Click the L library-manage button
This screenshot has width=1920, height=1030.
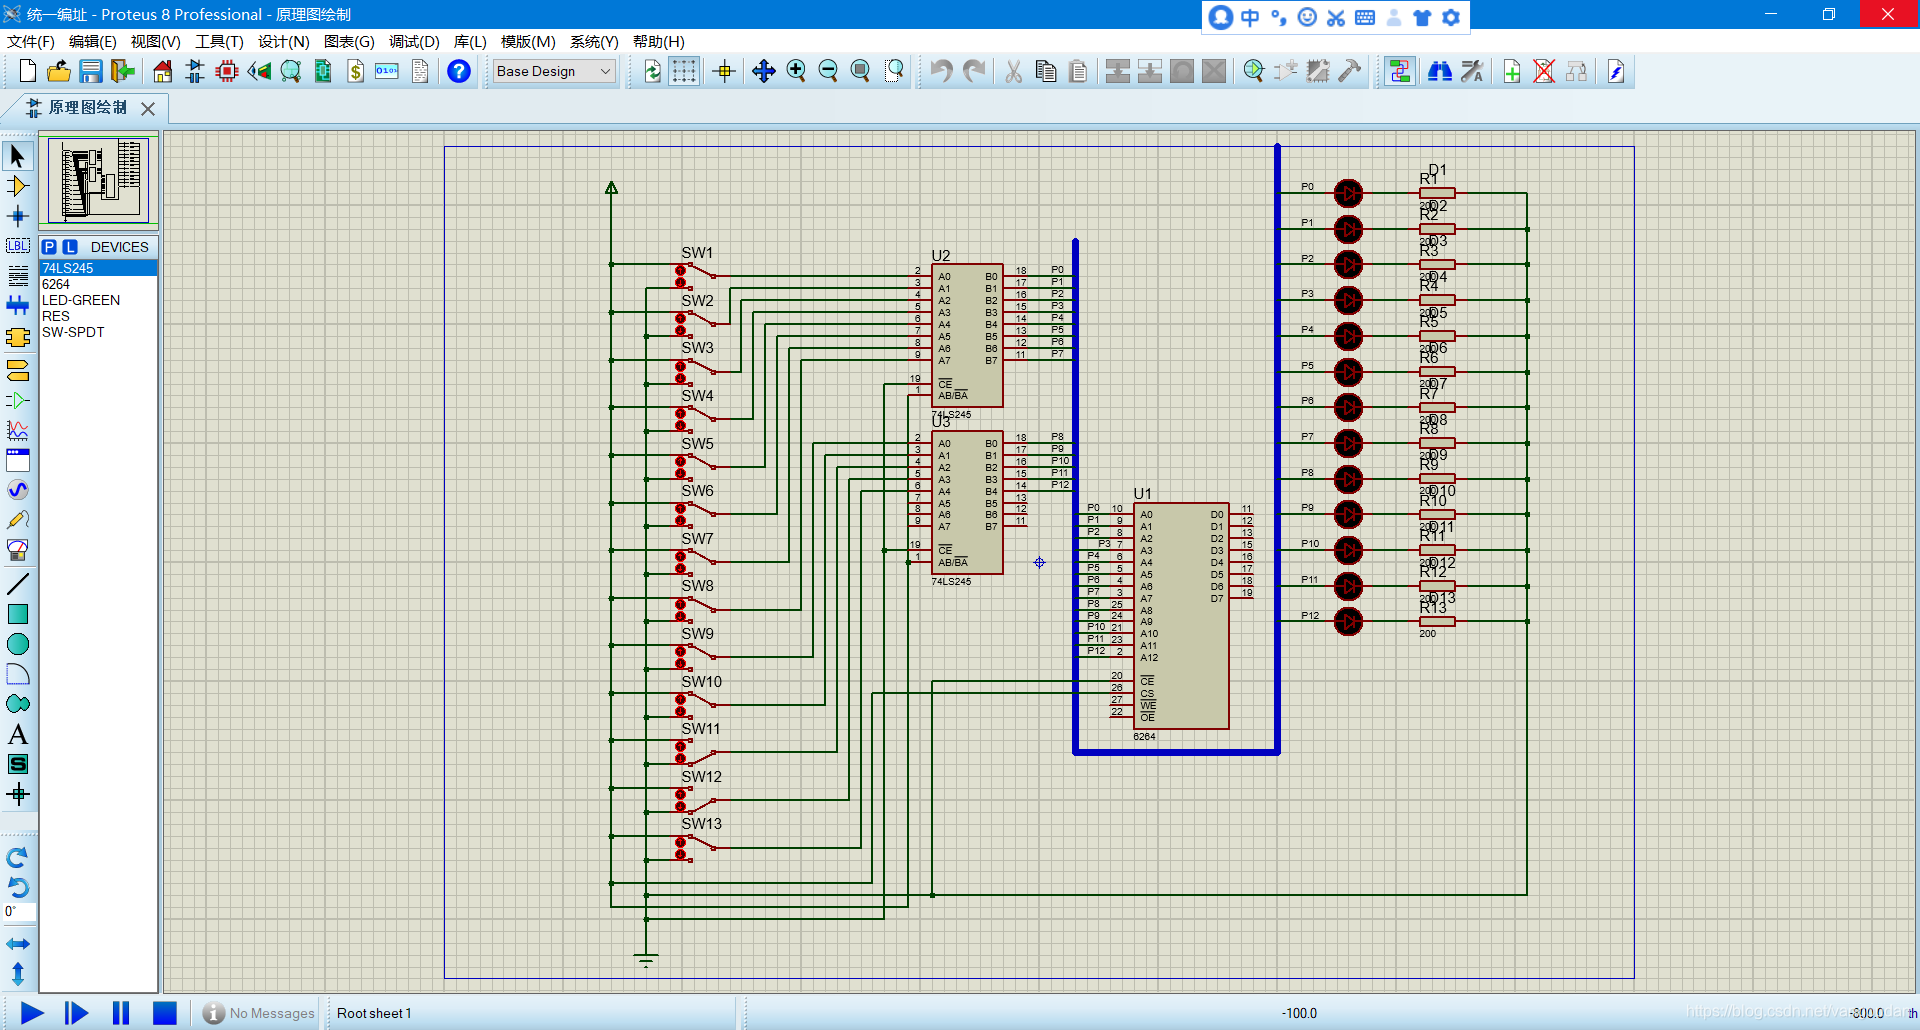click(70, 247)
